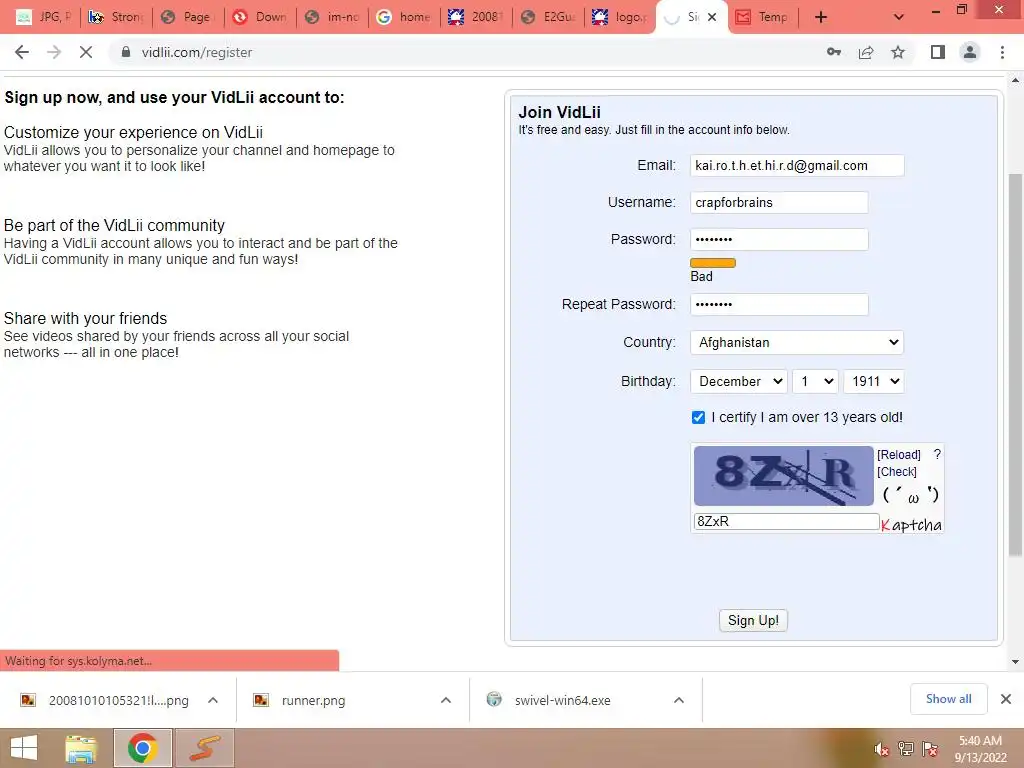
Task: Switch to the JPG tab
Action: click(44, 17)
